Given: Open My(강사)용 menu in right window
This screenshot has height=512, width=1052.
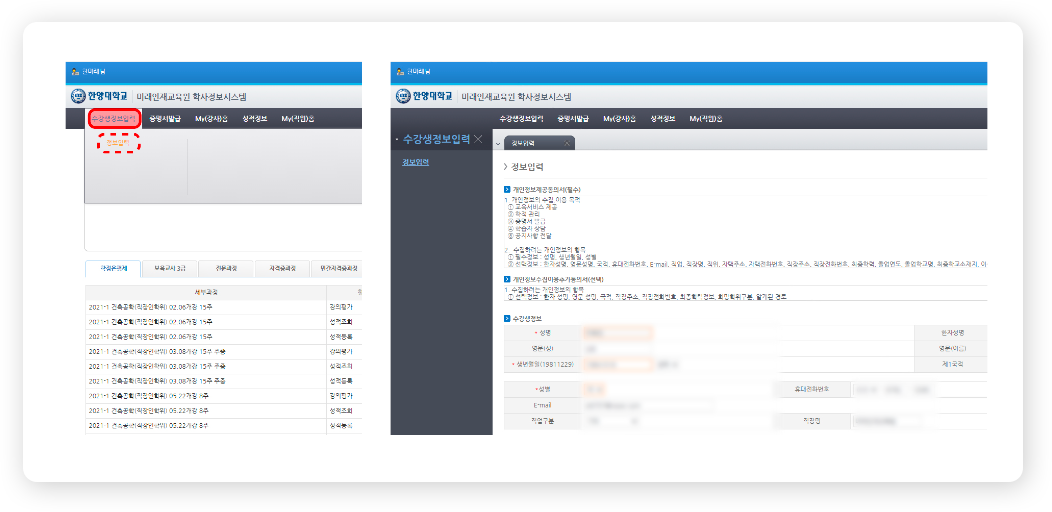Looking at the screenshot, I should (x=619, y=119).
